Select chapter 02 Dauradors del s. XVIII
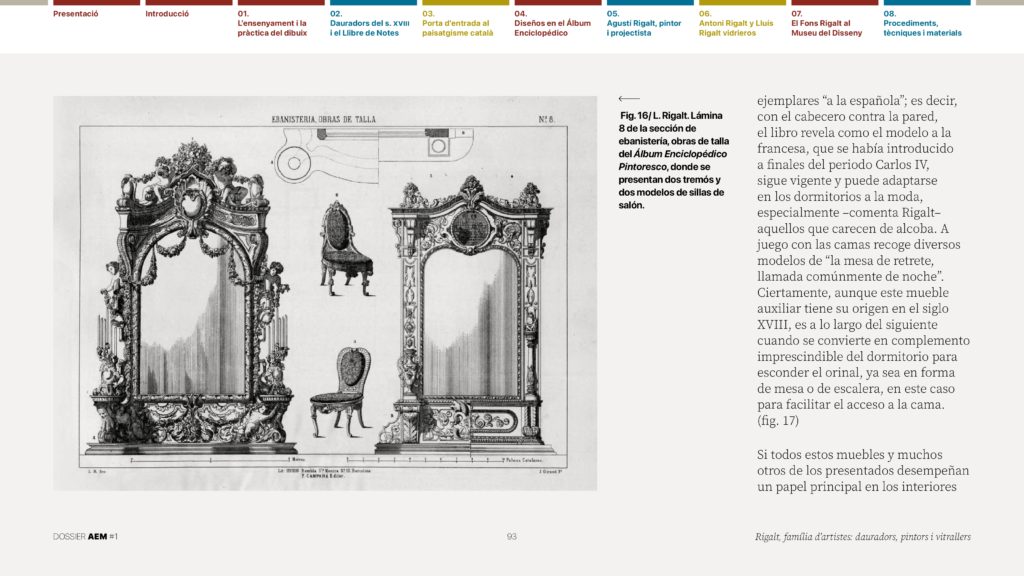This screenshot has width=1024, height=576. (x=364, y=23)
